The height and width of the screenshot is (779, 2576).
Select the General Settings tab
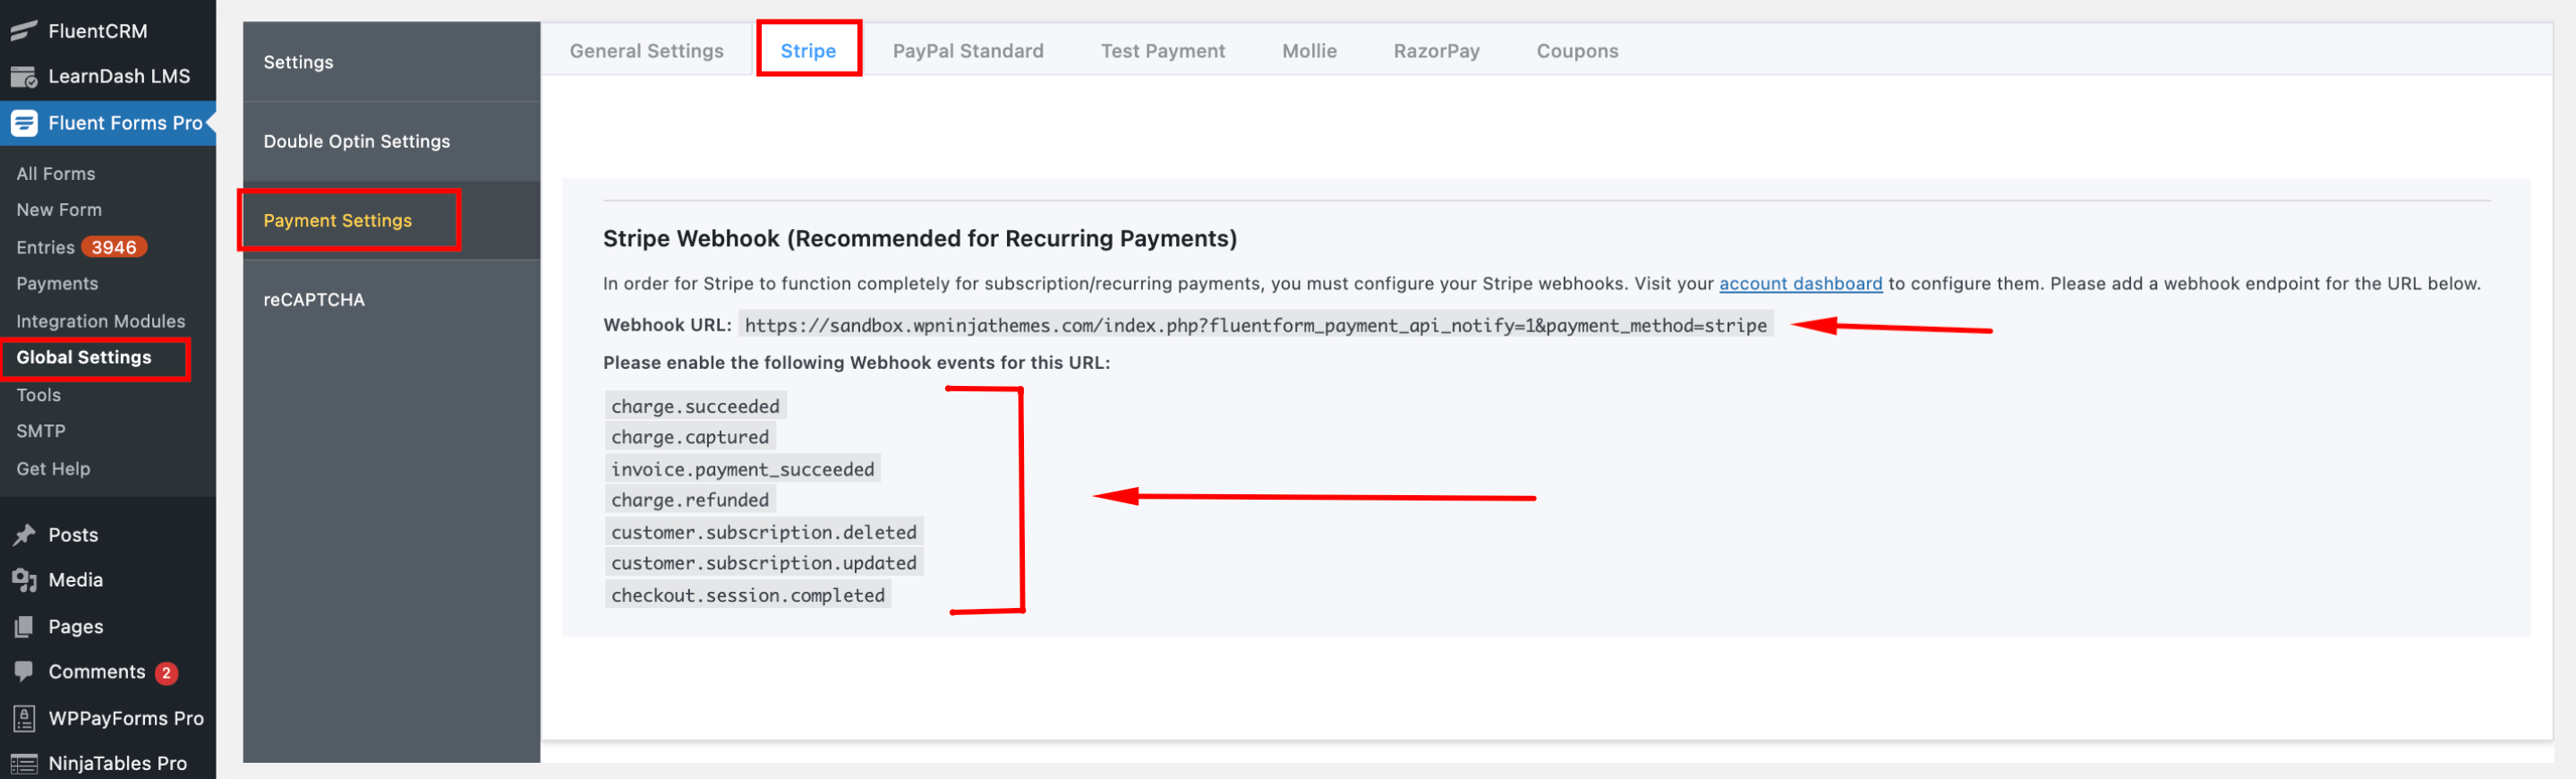pyautogui.click(x=646, y=51)
